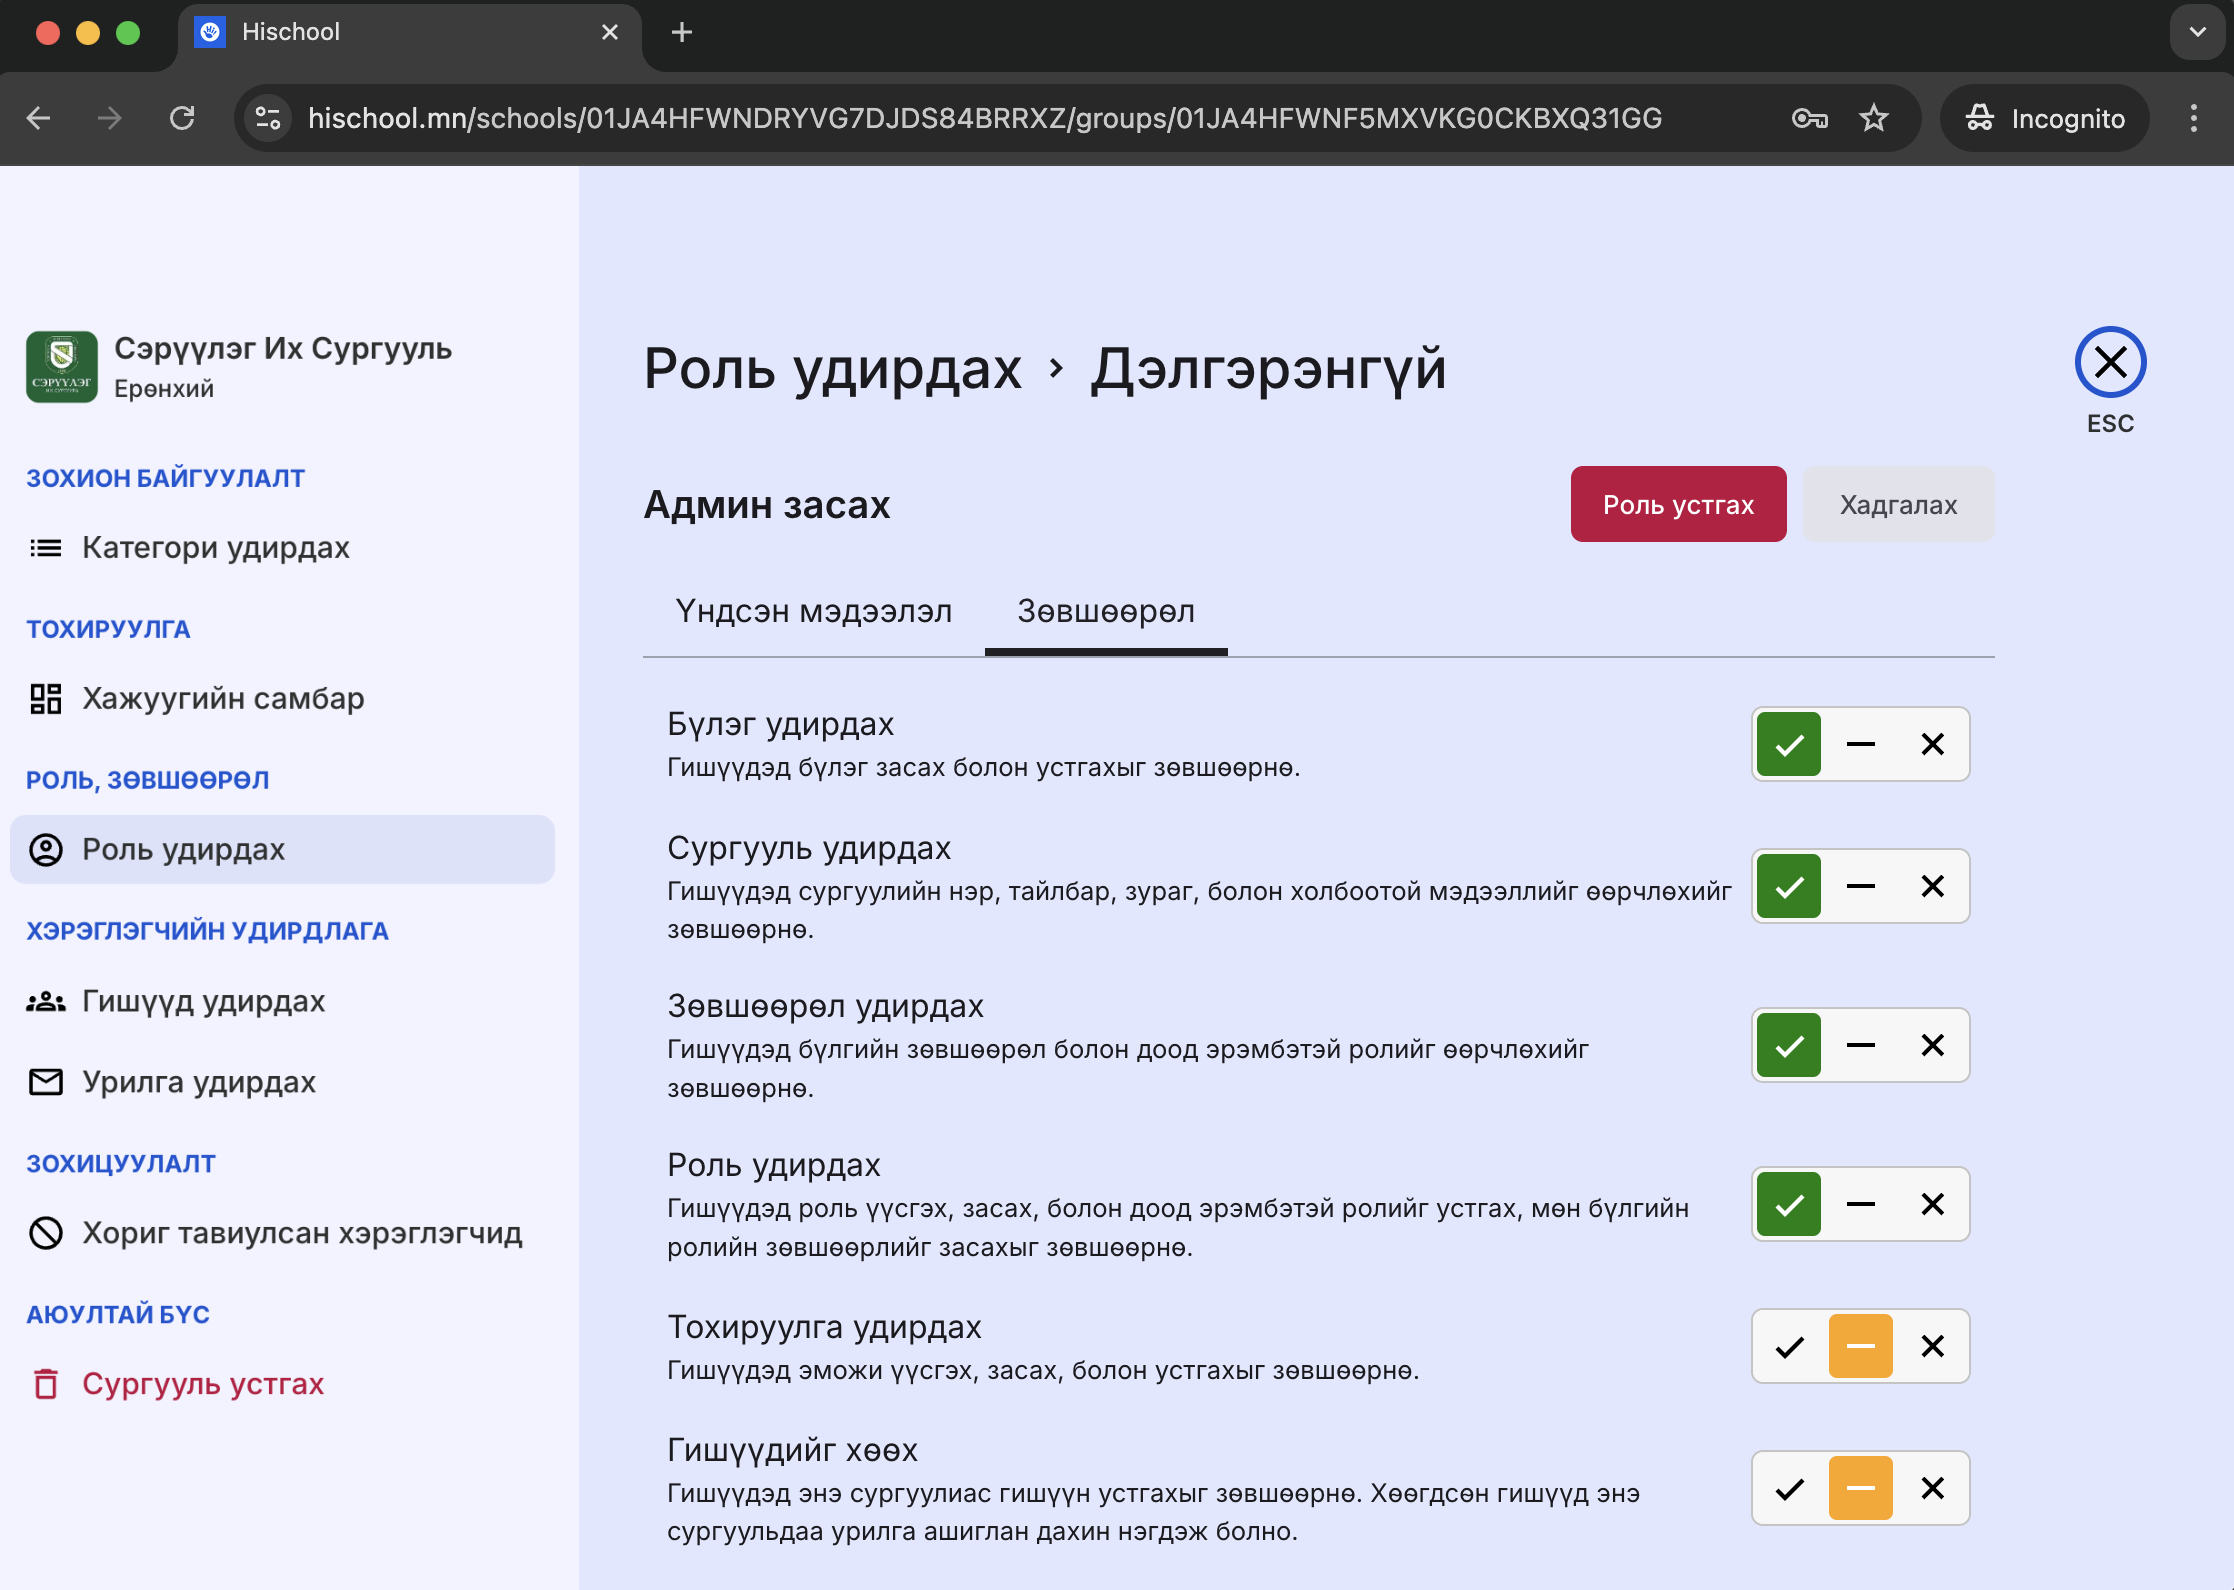
Task: Click the Урилга удирдах envelope icon
Action: coord(46,1082)
